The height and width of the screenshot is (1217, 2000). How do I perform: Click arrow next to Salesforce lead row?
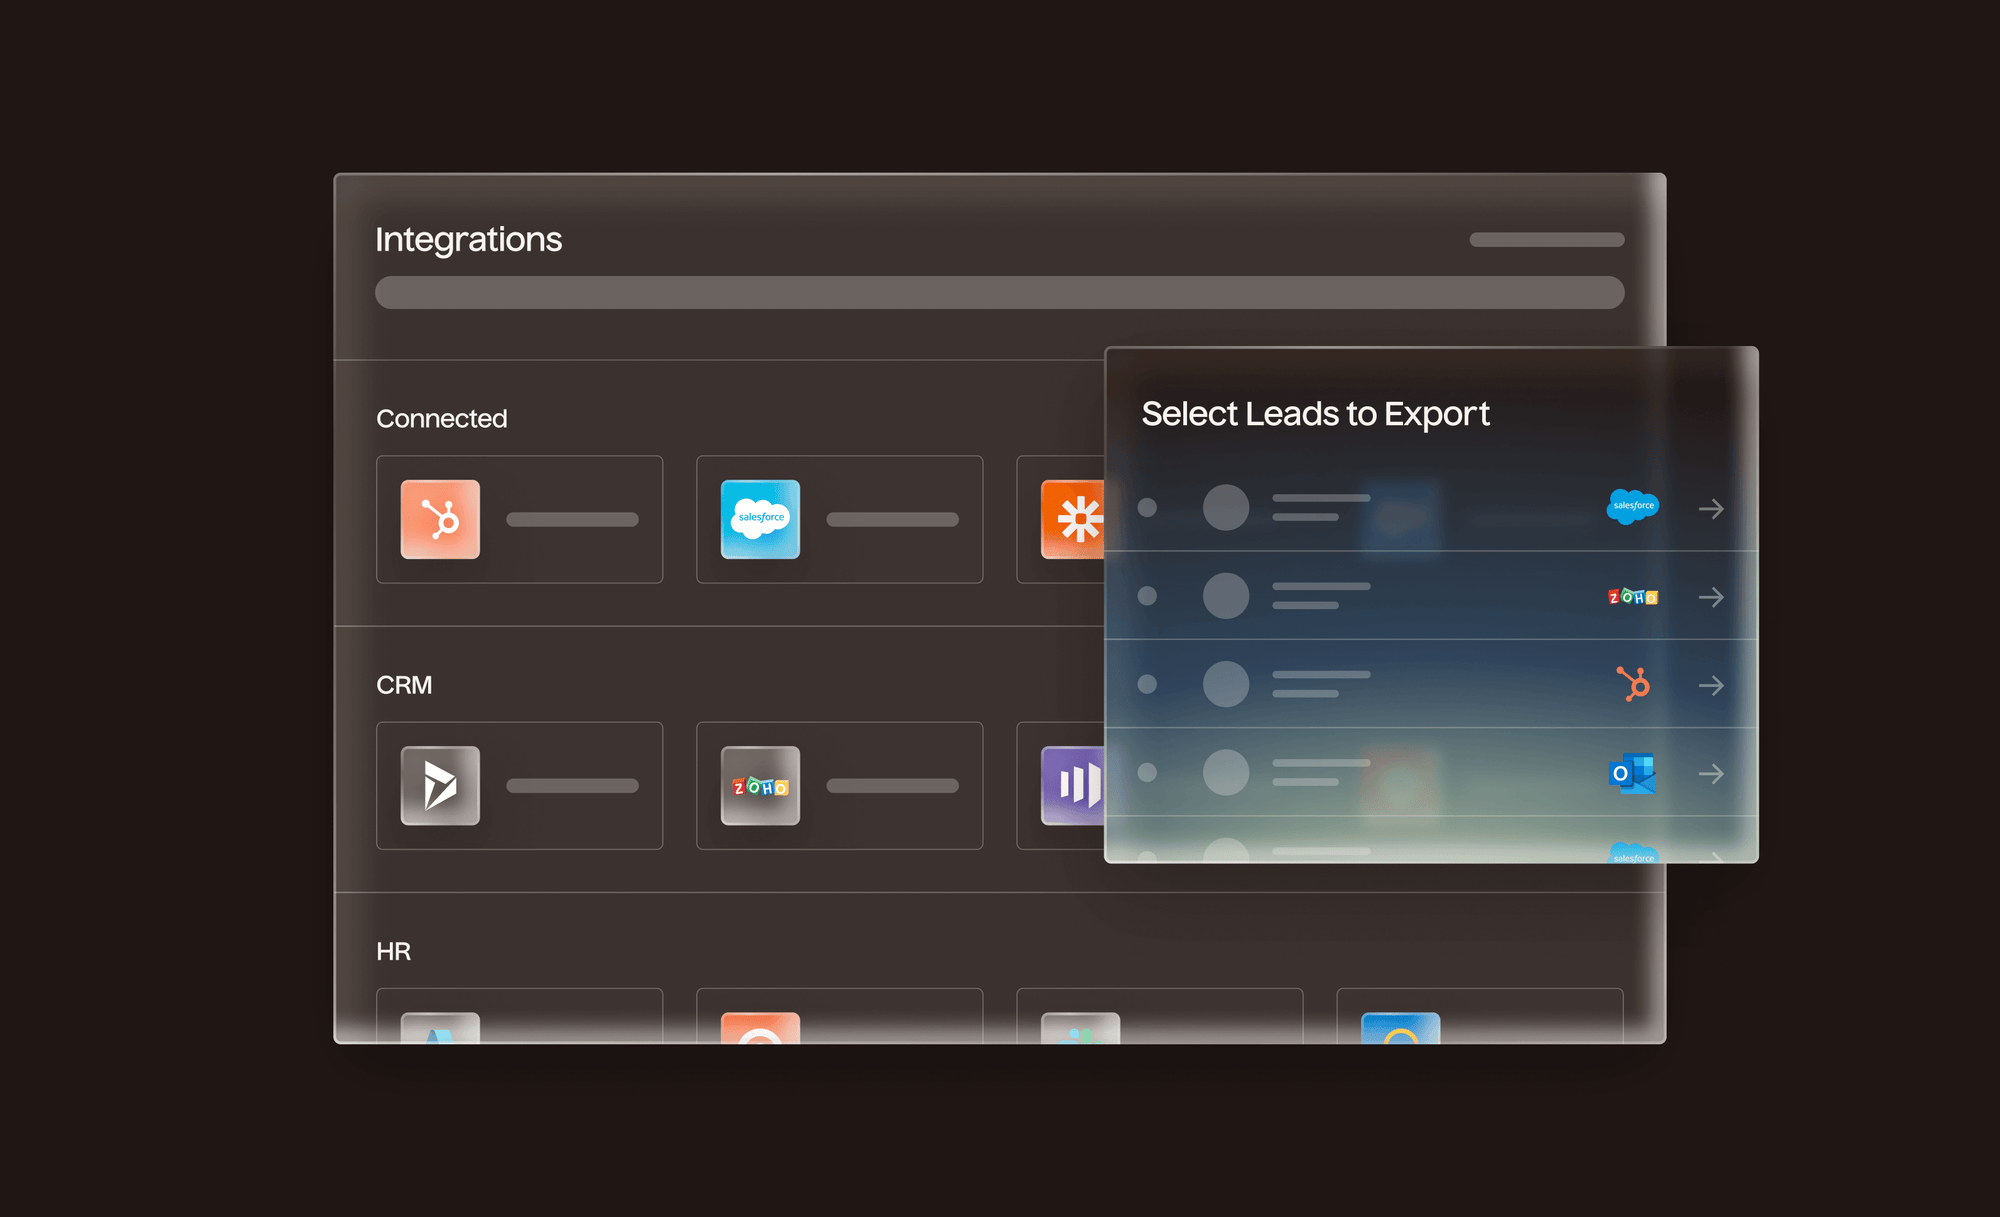point(1711,508)
